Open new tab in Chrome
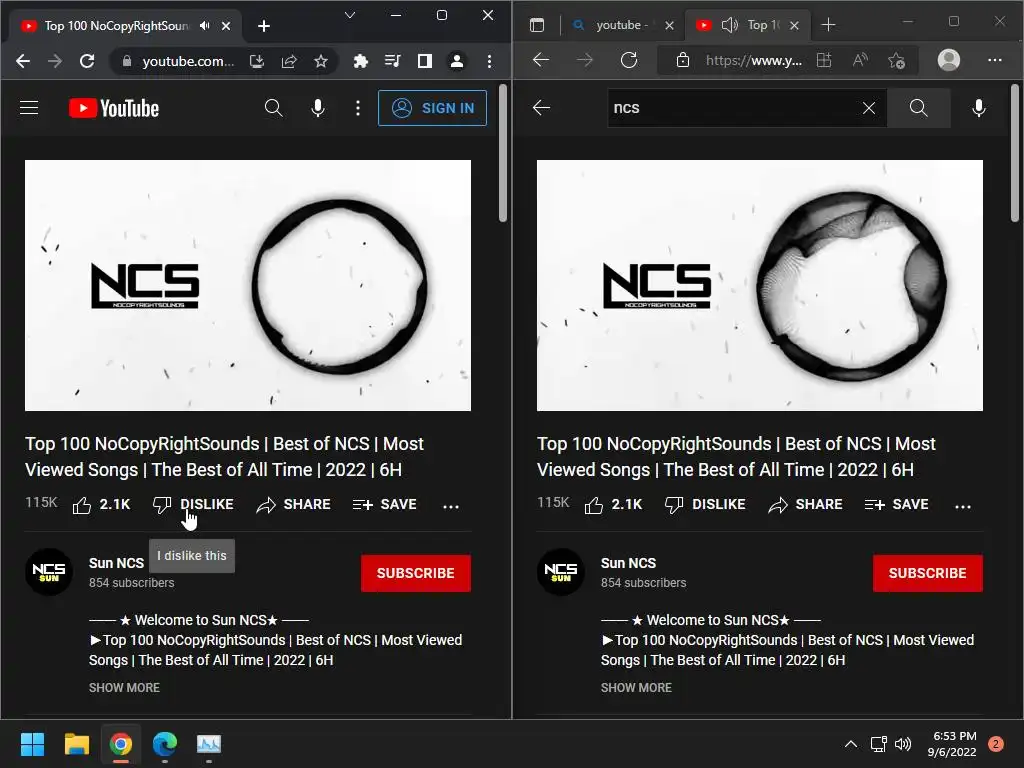The height and width of the screenshot is (768, 1024). point(264,25)
